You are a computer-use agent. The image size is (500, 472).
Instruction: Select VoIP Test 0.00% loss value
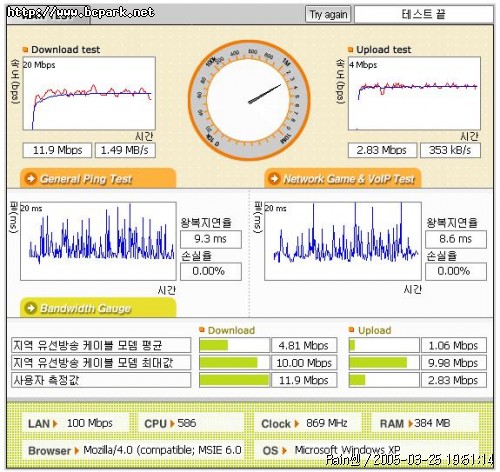point(456,271)
